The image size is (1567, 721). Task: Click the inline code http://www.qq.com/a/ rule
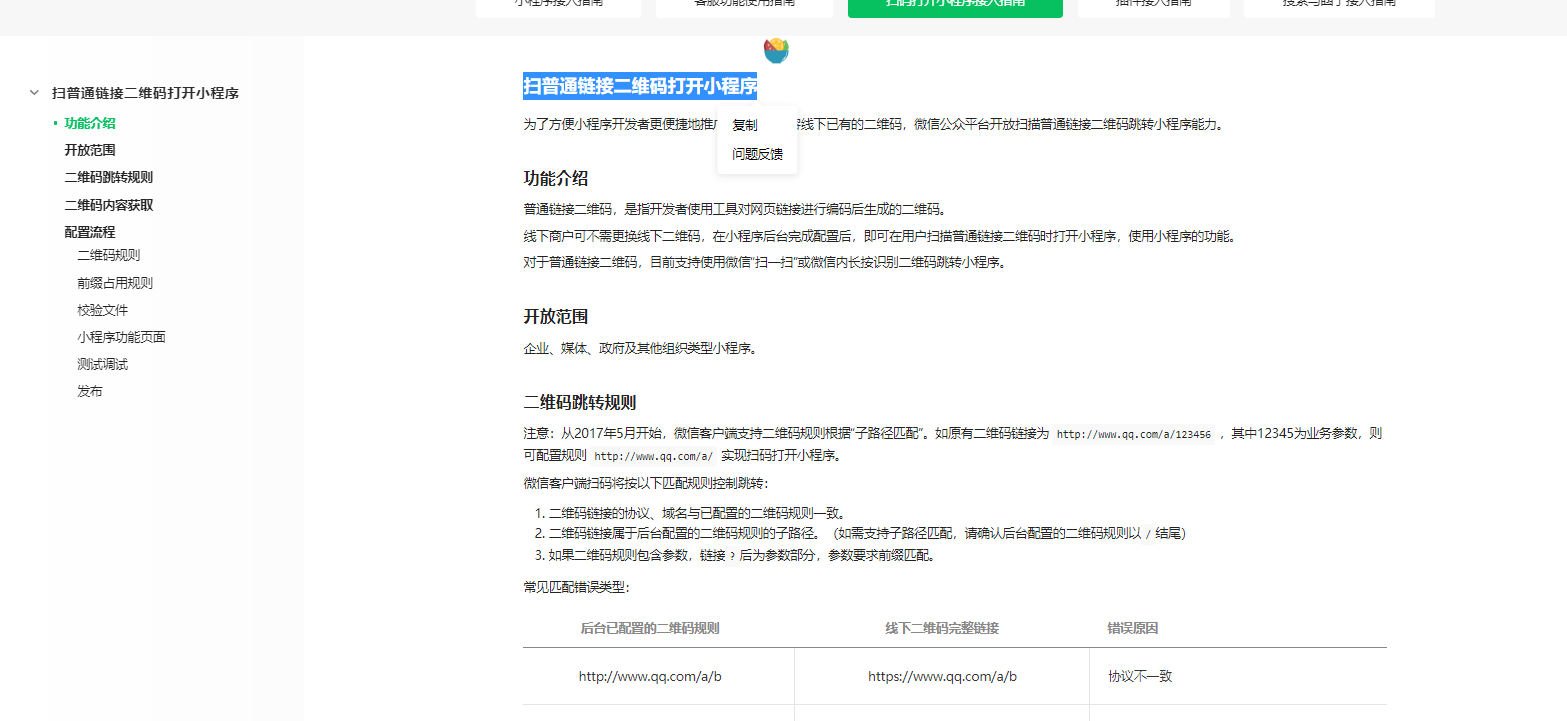point(654,456)
